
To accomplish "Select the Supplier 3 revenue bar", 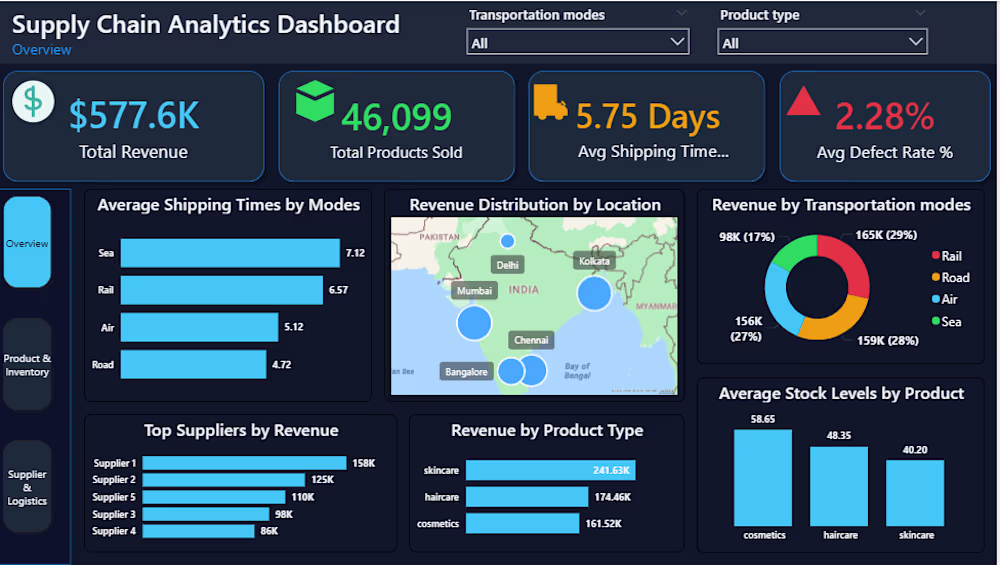I will pyautogui.click(x=206, y=514).
